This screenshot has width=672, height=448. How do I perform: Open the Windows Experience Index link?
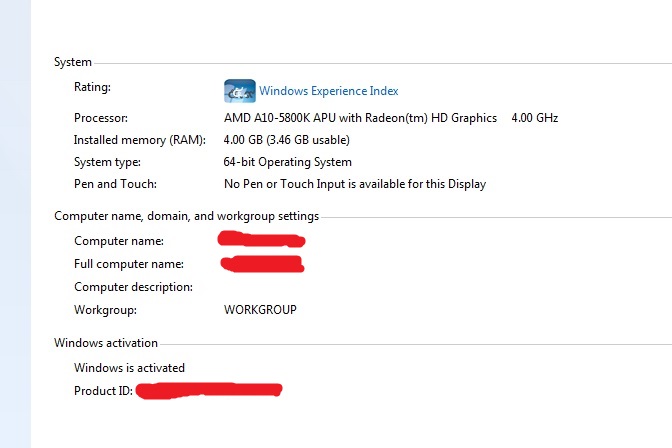tap(329, 91)
